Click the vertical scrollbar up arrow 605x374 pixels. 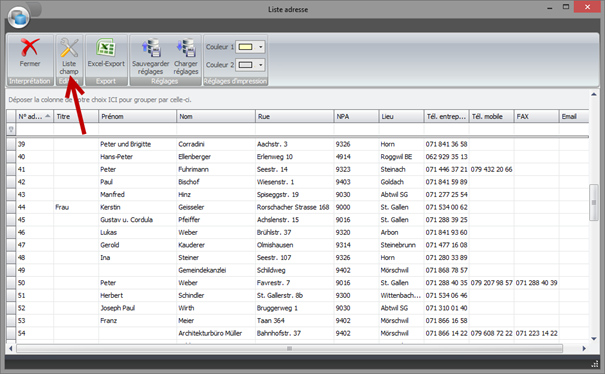[594, 94]
